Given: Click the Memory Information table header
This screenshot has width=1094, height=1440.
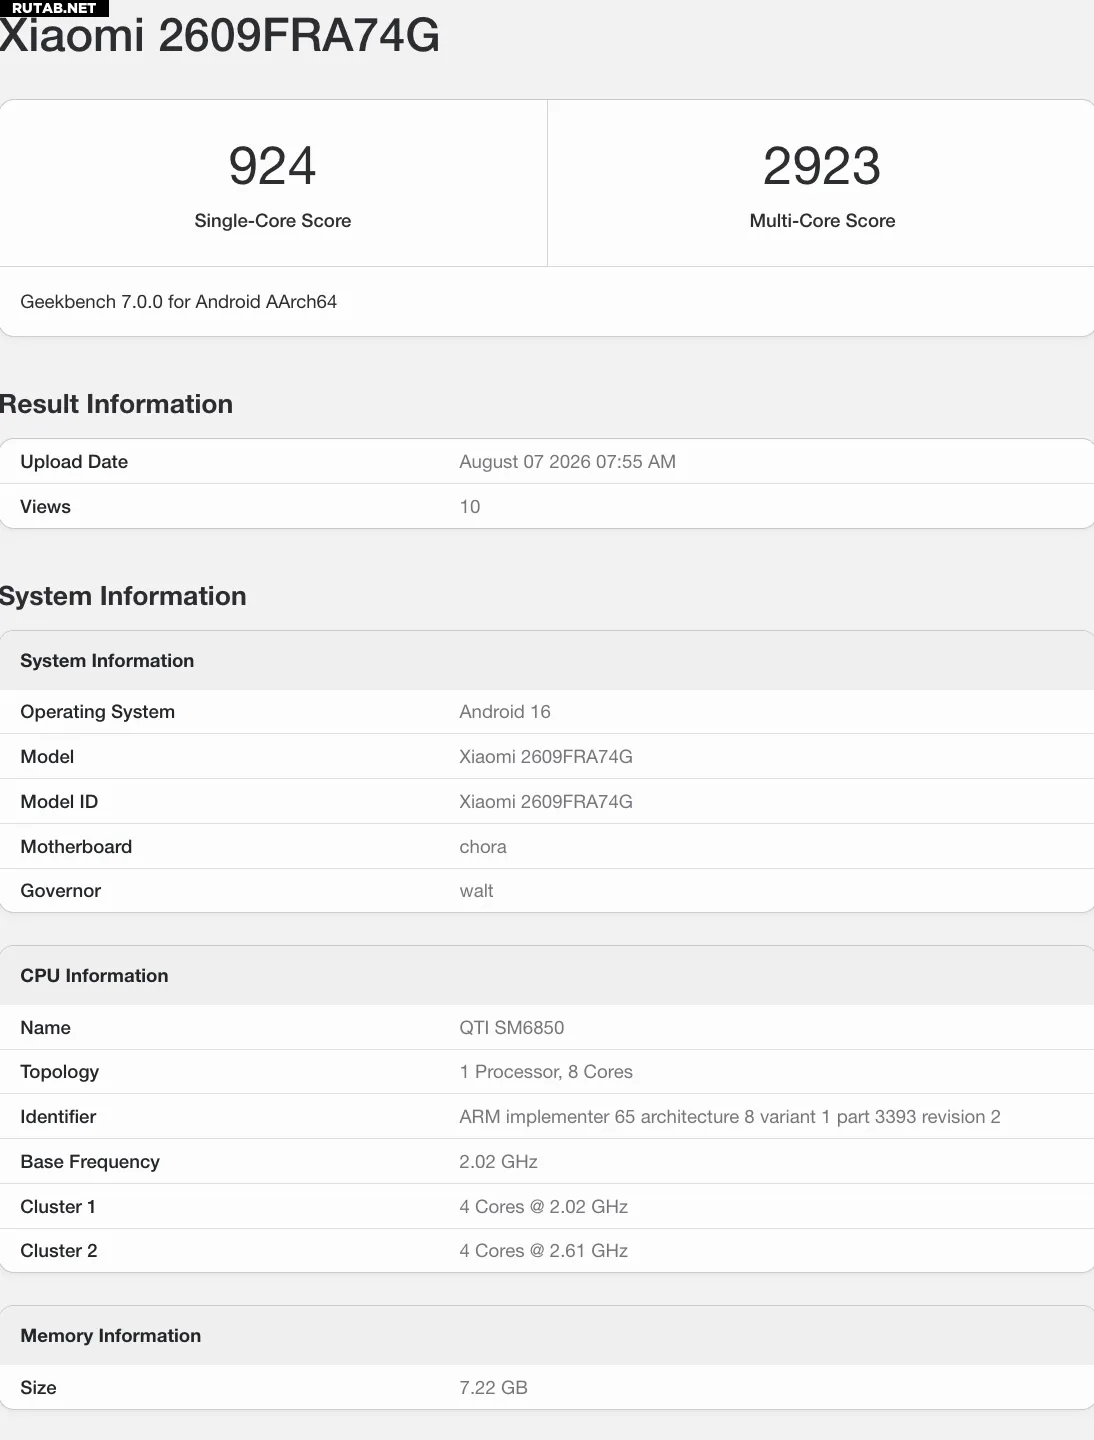Looking at the screenshot, I should 111,1336.
